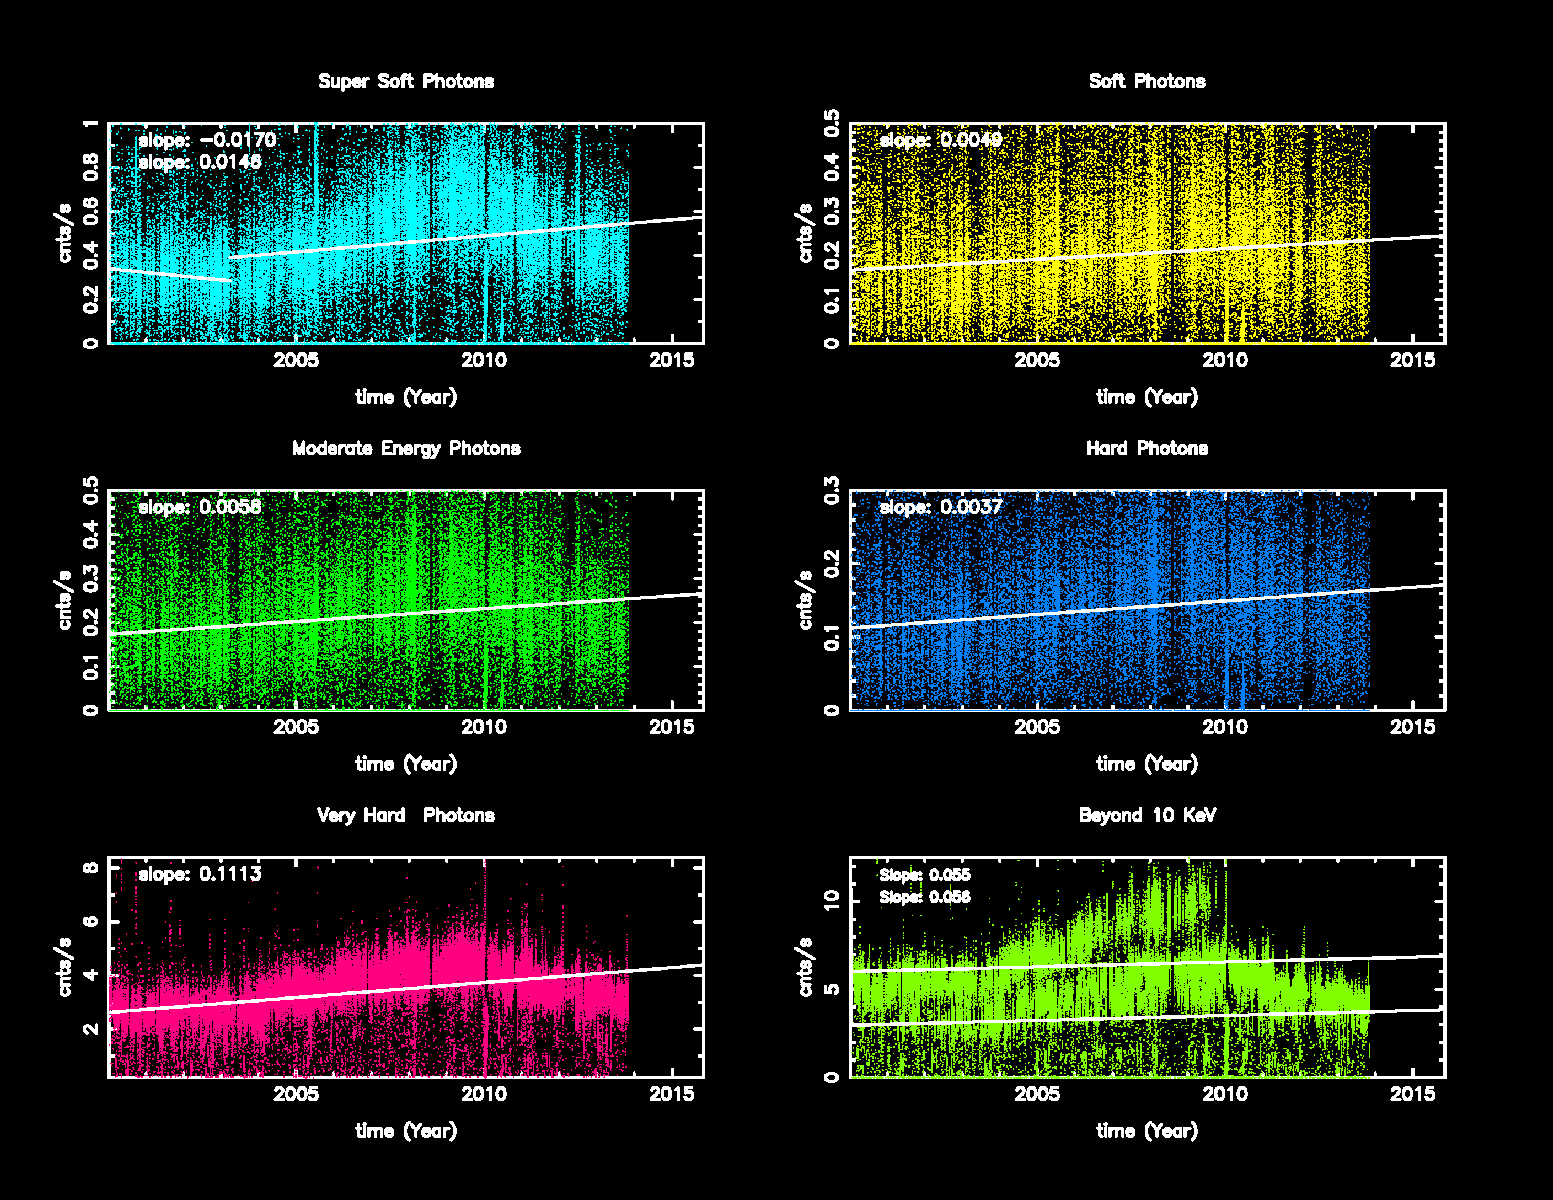Click 2015 tick label under Soft Photons plot
The height and width of the screenshot is (1200, 1553).
[x=1413, y=360]
